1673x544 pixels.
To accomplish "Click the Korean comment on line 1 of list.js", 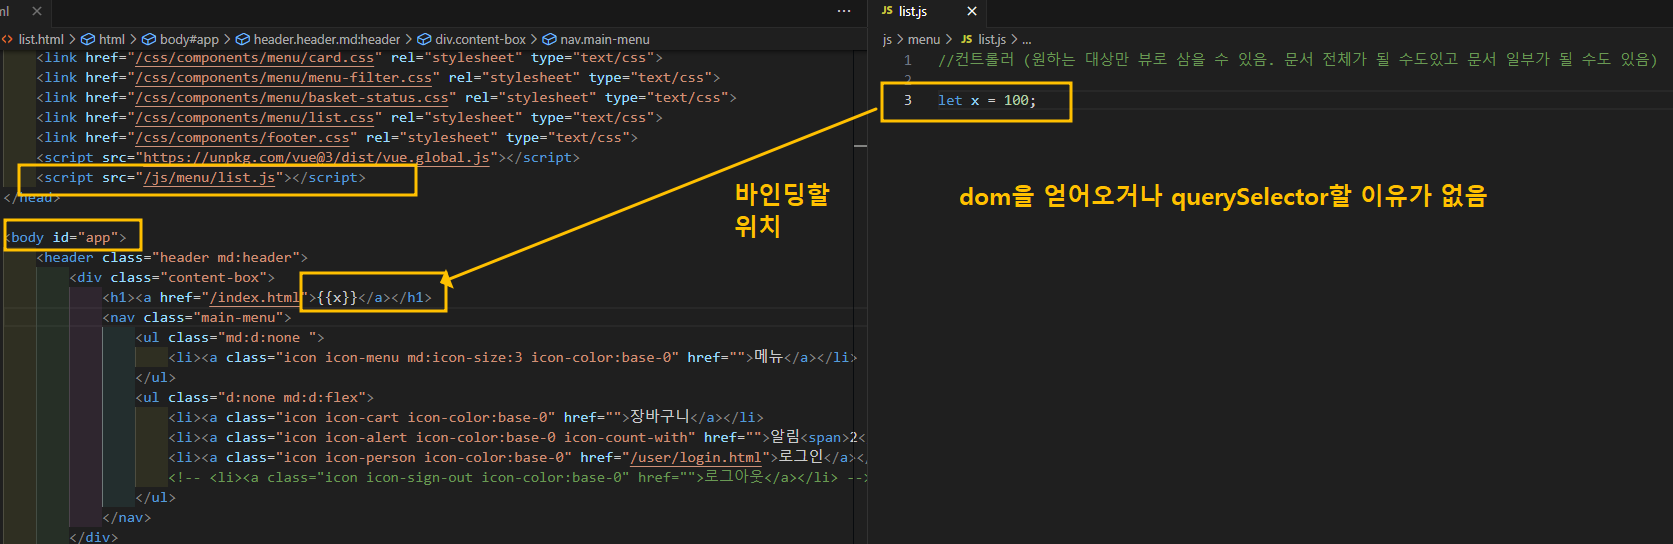I will (x=1297, y=60).
